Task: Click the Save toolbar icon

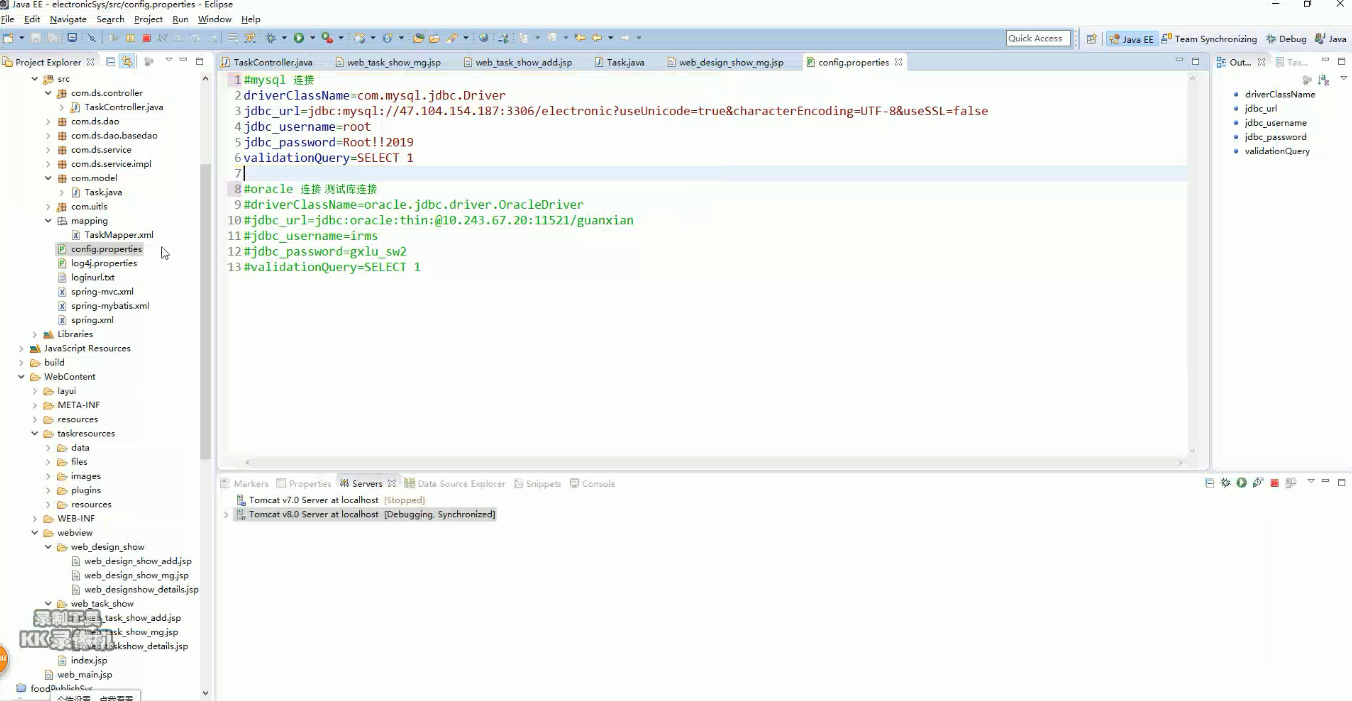Action: pyautogui.click(x=36, y=38)
